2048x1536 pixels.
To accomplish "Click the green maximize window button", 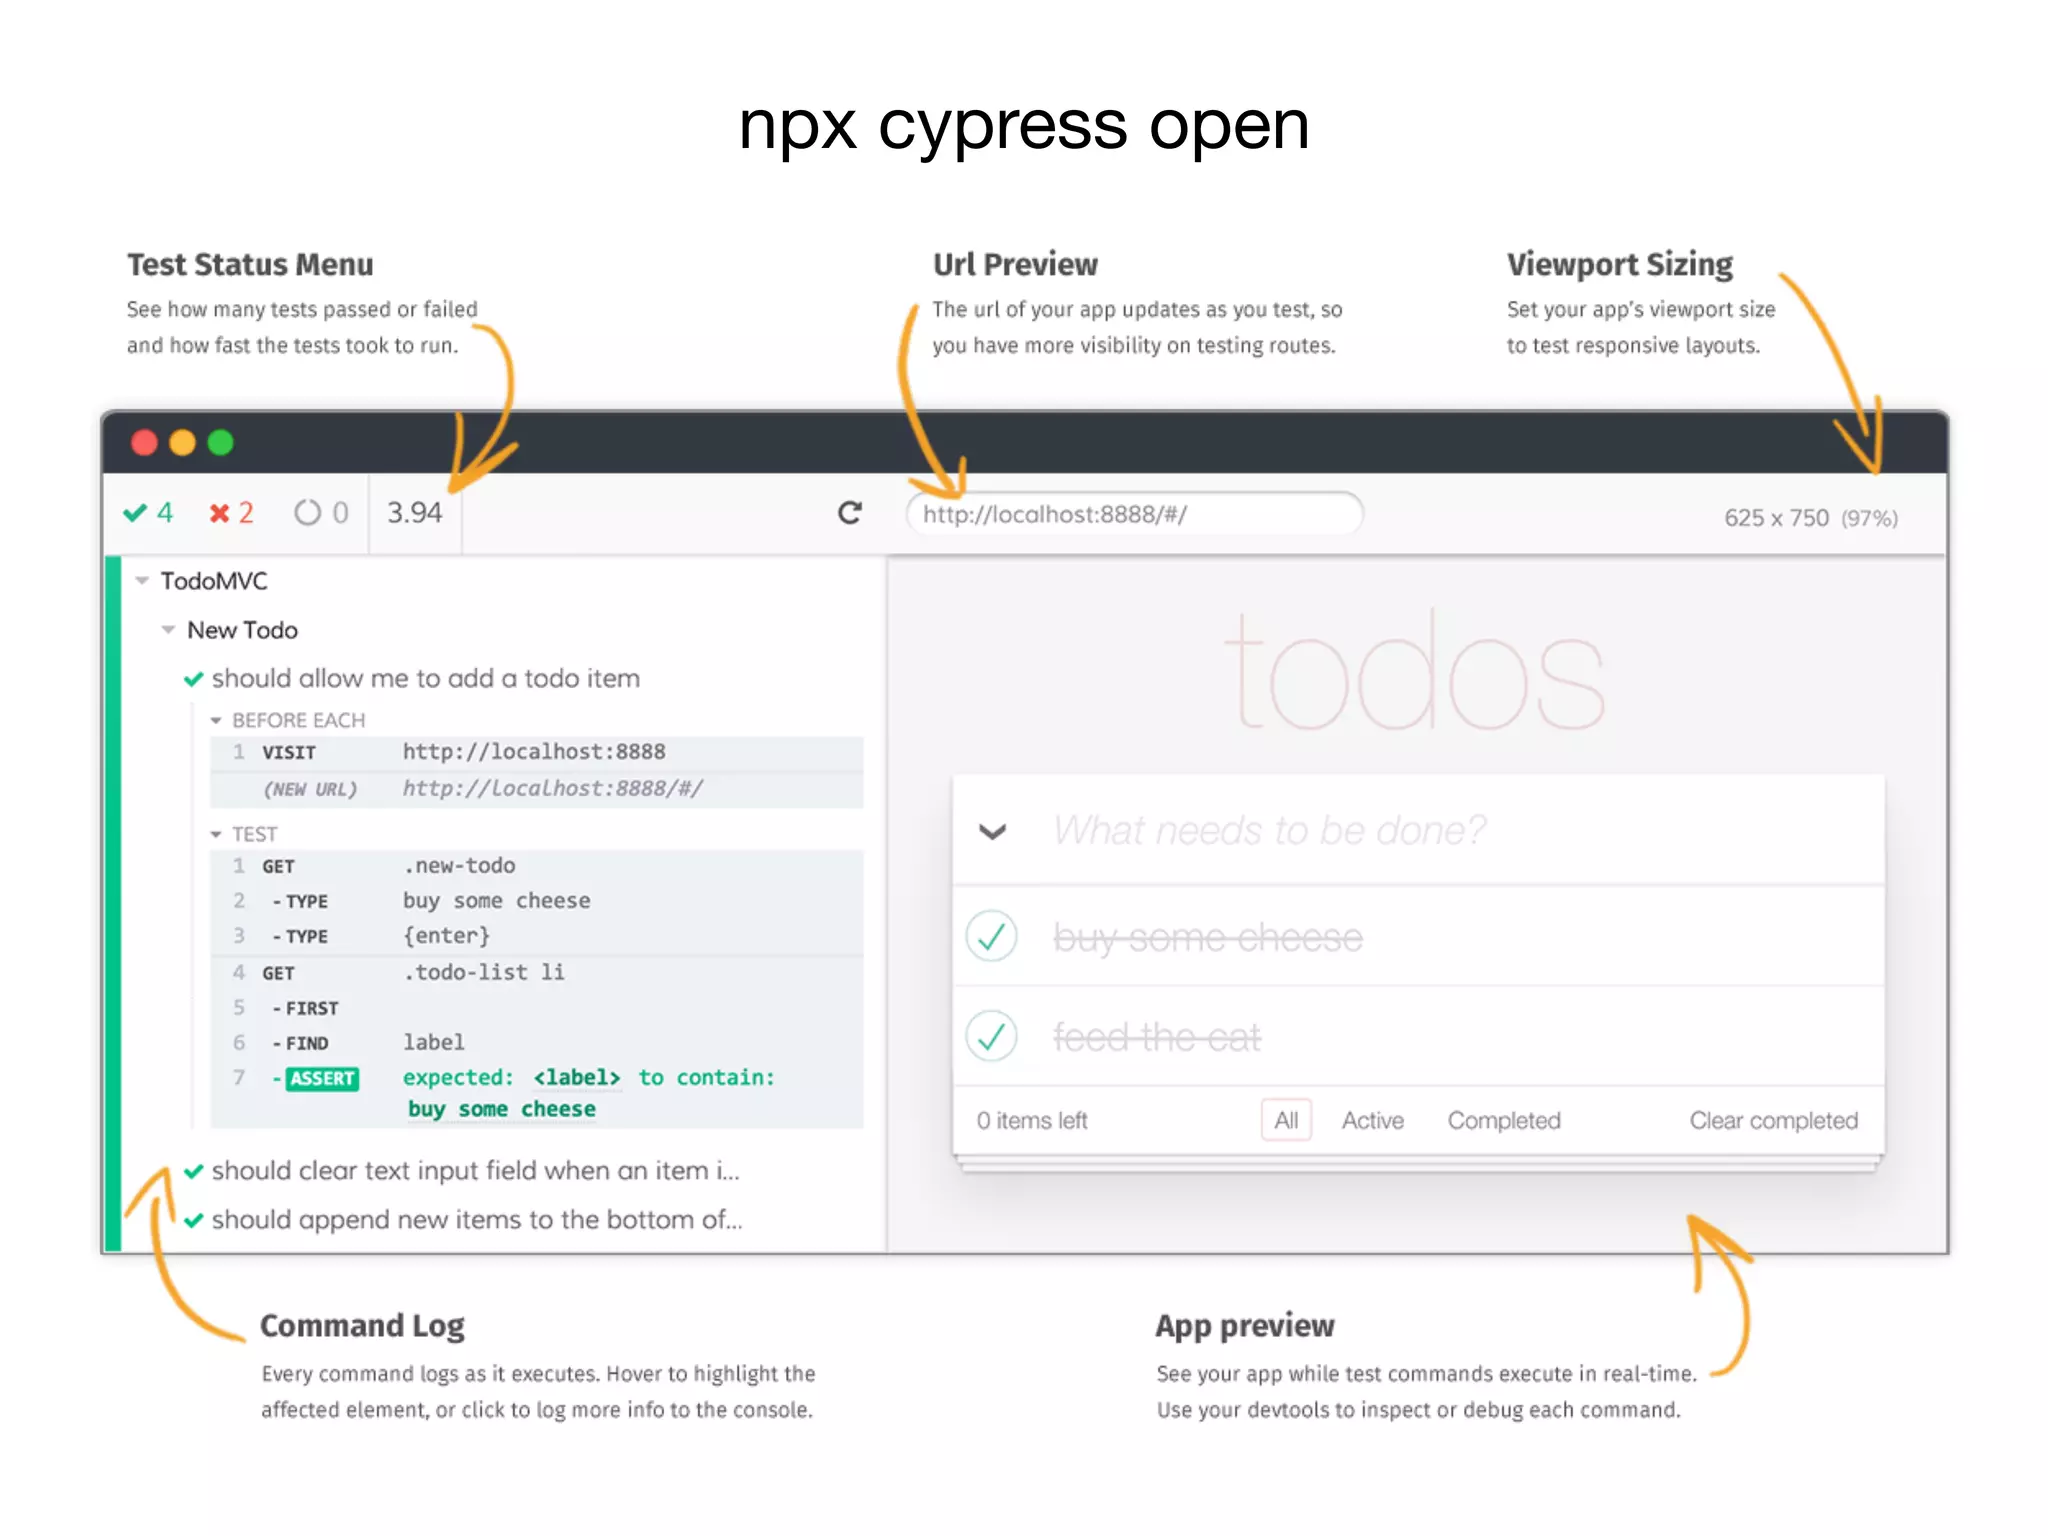I will [x=220, y=442].
